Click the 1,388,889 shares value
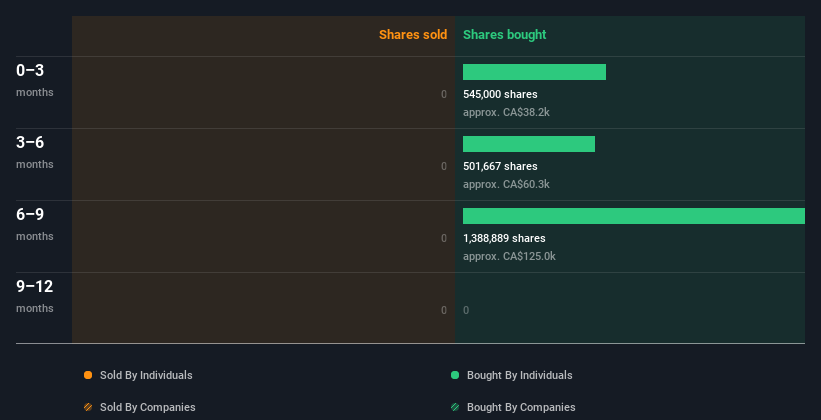 pos(504,238)
